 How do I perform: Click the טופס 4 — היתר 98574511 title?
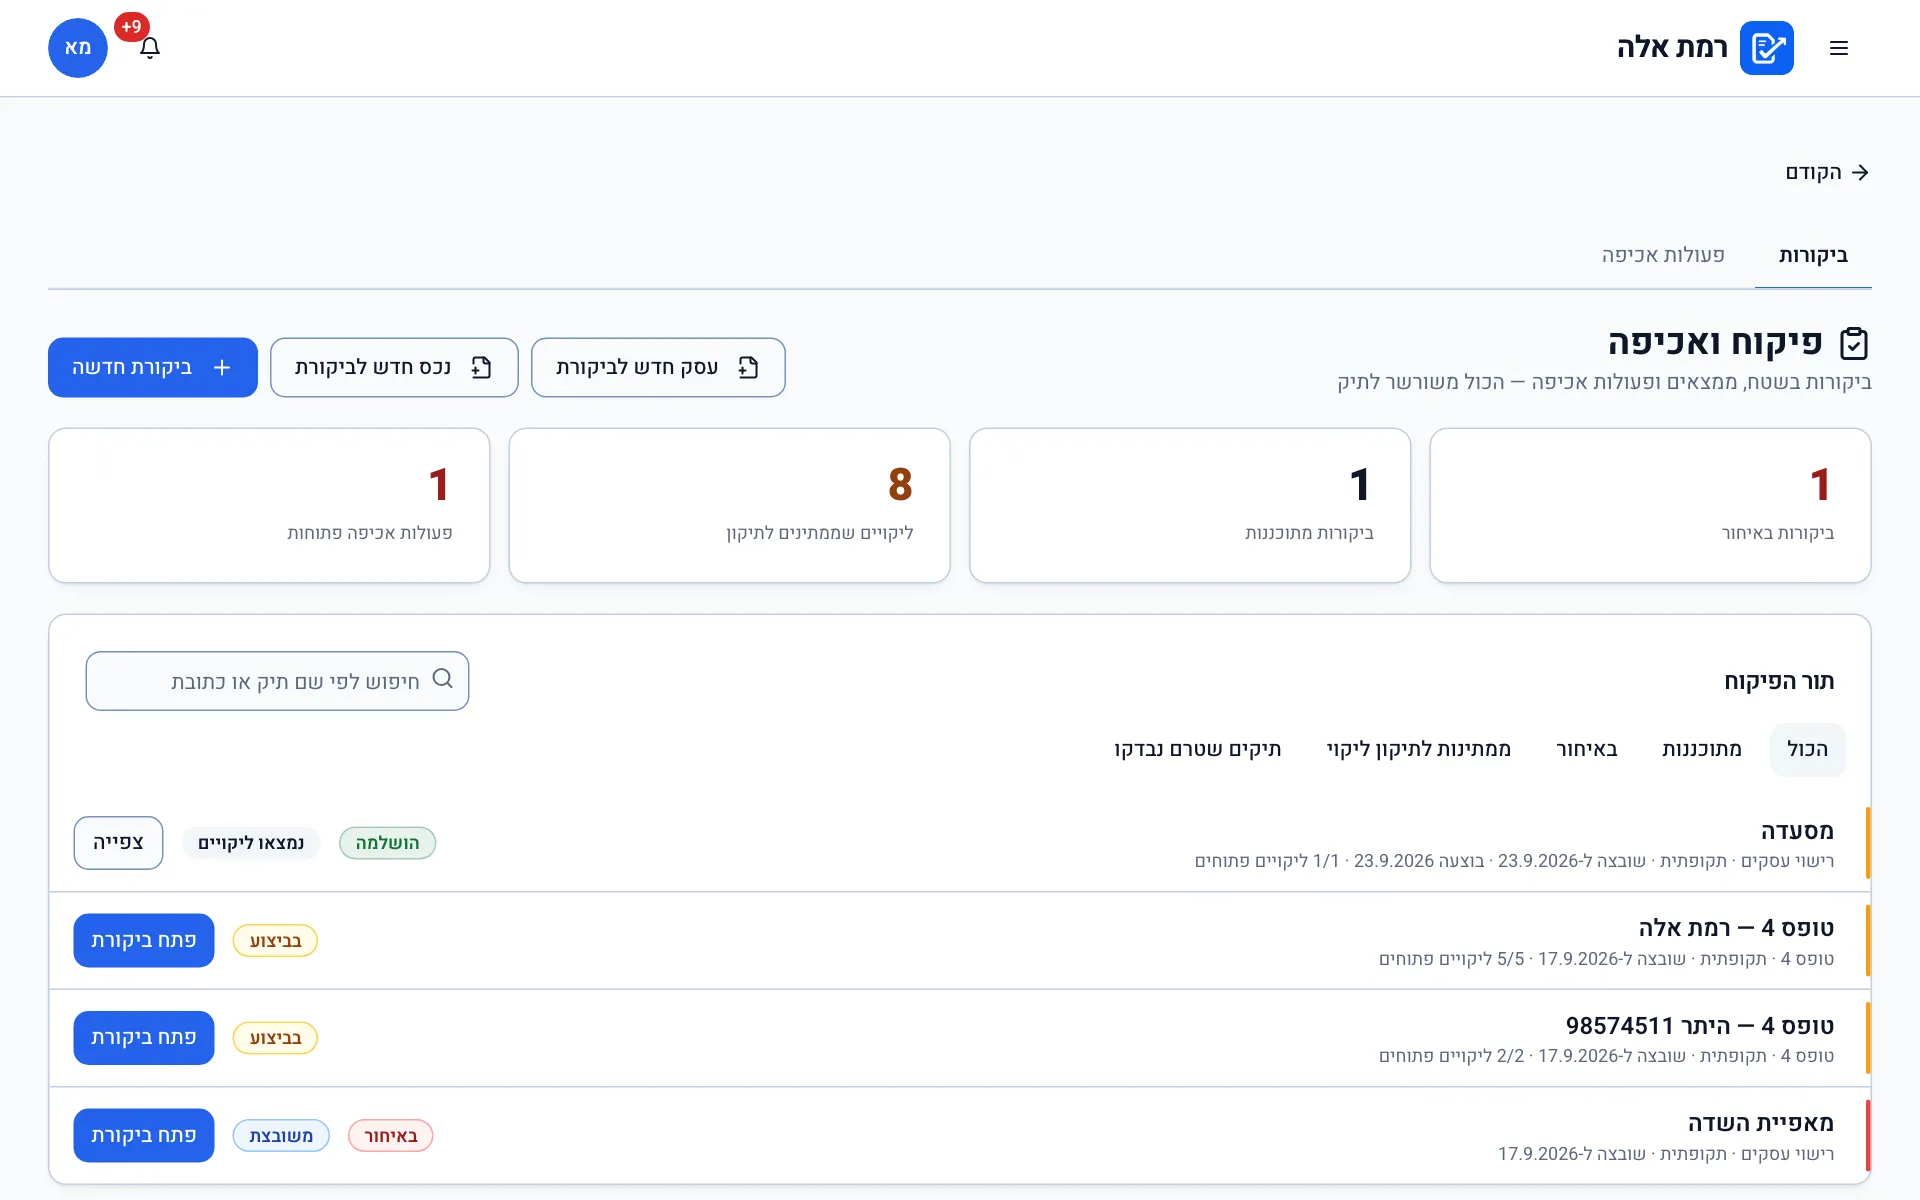1700,1026
